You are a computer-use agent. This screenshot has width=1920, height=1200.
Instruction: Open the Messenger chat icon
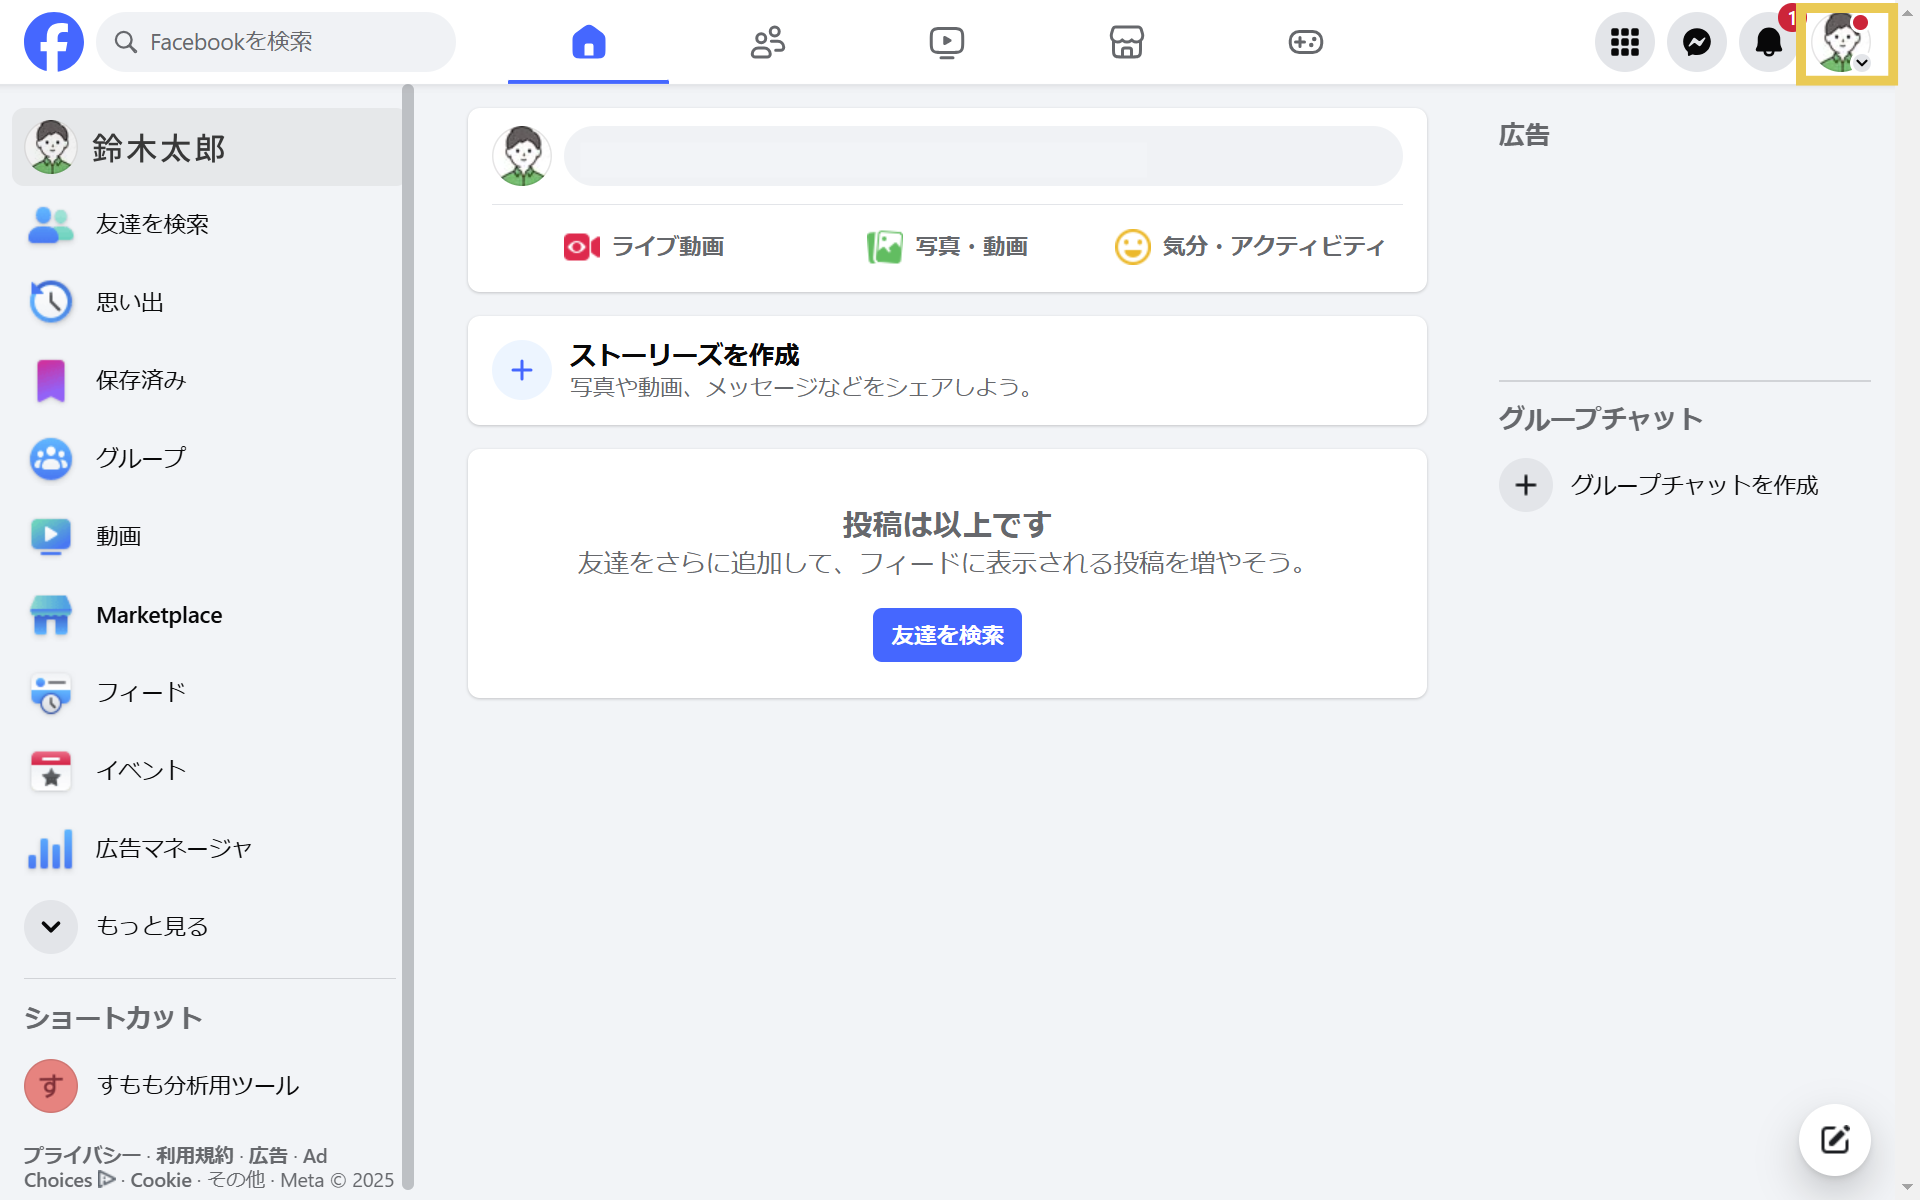1696,42
